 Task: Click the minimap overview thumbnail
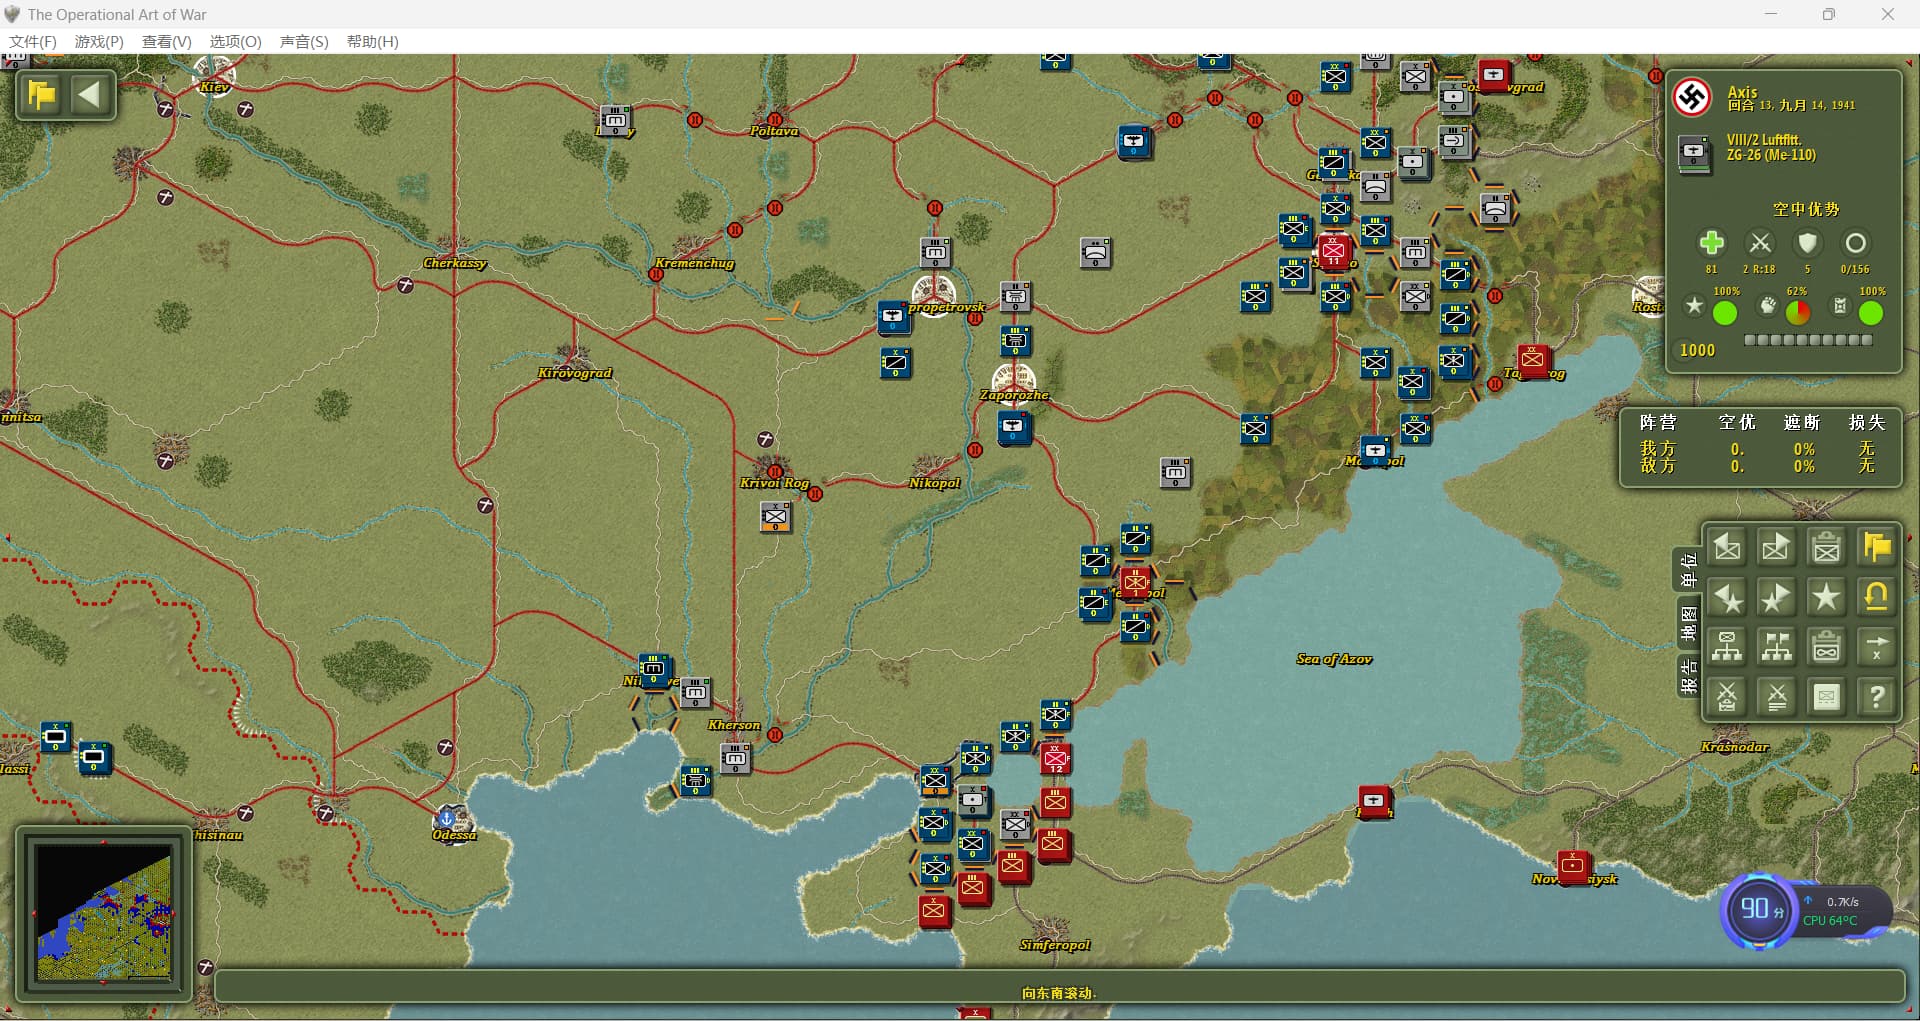104,912
